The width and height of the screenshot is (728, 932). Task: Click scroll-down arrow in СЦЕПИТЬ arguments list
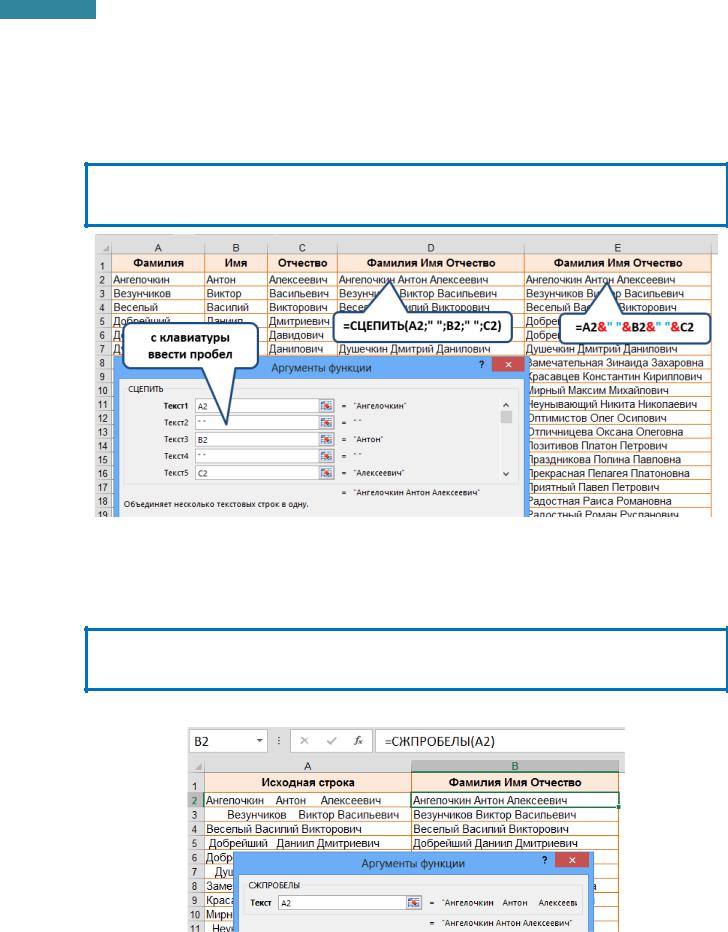pos(506,474)
